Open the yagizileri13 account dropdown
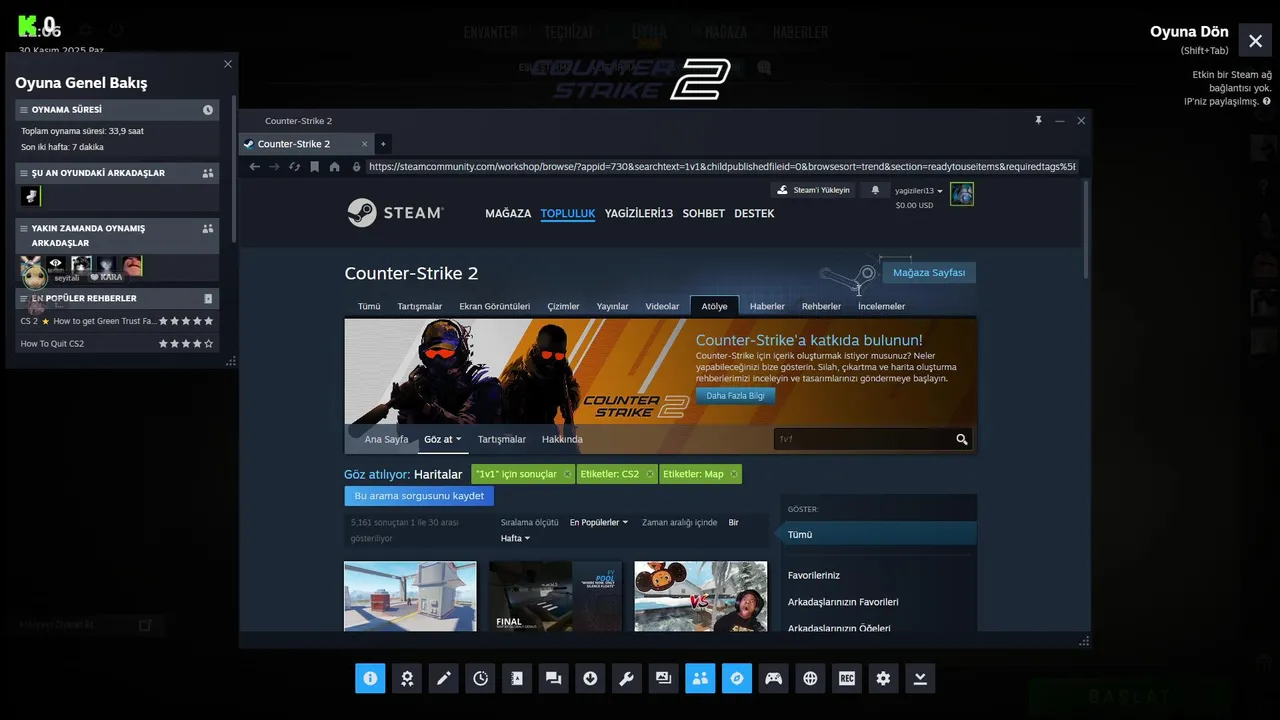 click(919, 190)
